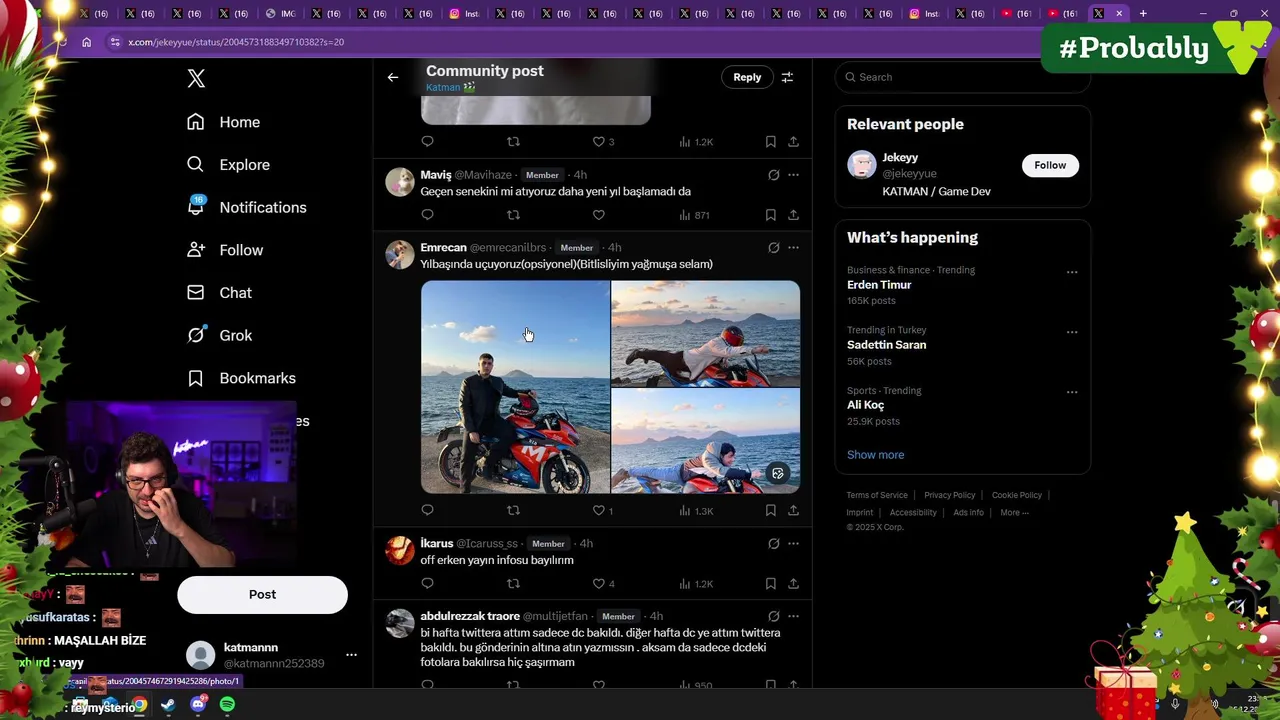The height and width of the screenshot is (720, 1280).
Task: Open Sadettin Saran trending topic
Action: pyautogui.click(x=886, y=345)
